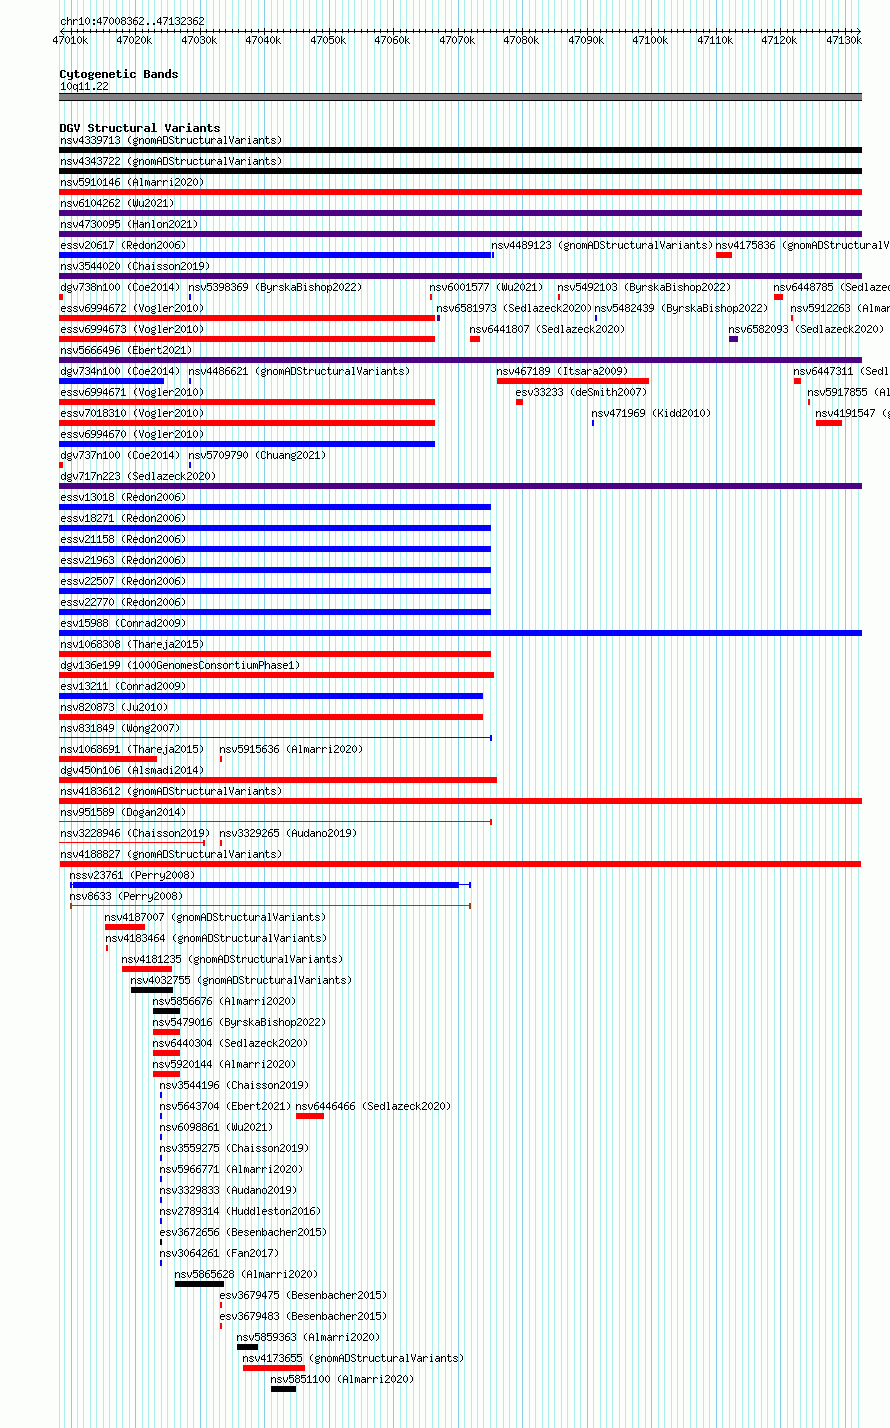
Task: Click the essv7018310 (Vogler2010) label
Action: tap(132, 413)
